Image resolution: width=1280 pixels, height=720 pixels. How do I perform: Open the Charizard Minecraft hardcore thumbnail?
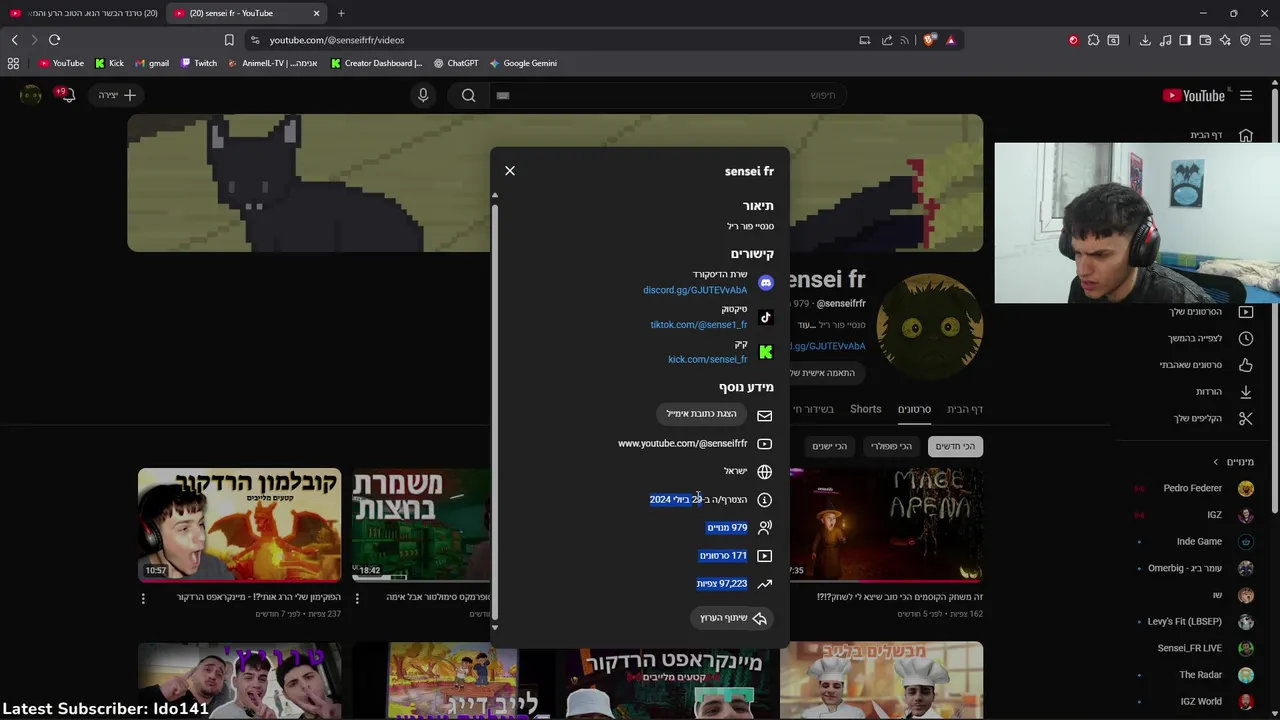pyautogui.click(x=240, y=525)
